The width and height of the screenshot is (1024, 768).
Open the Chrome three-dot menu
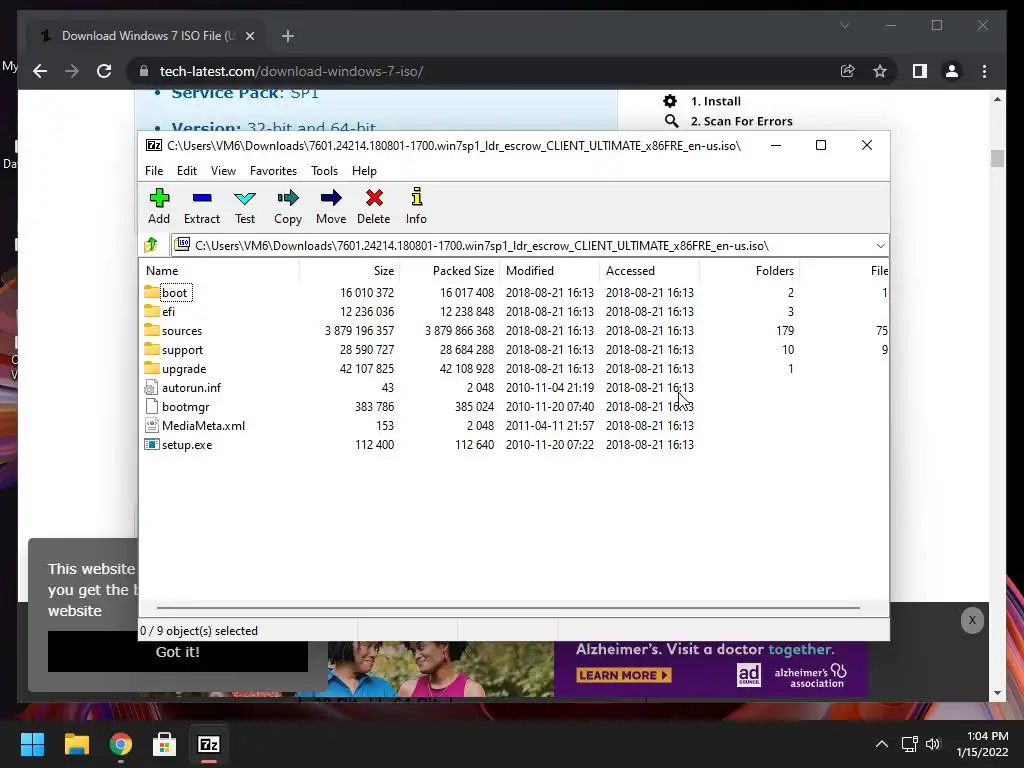click(985, 71)
